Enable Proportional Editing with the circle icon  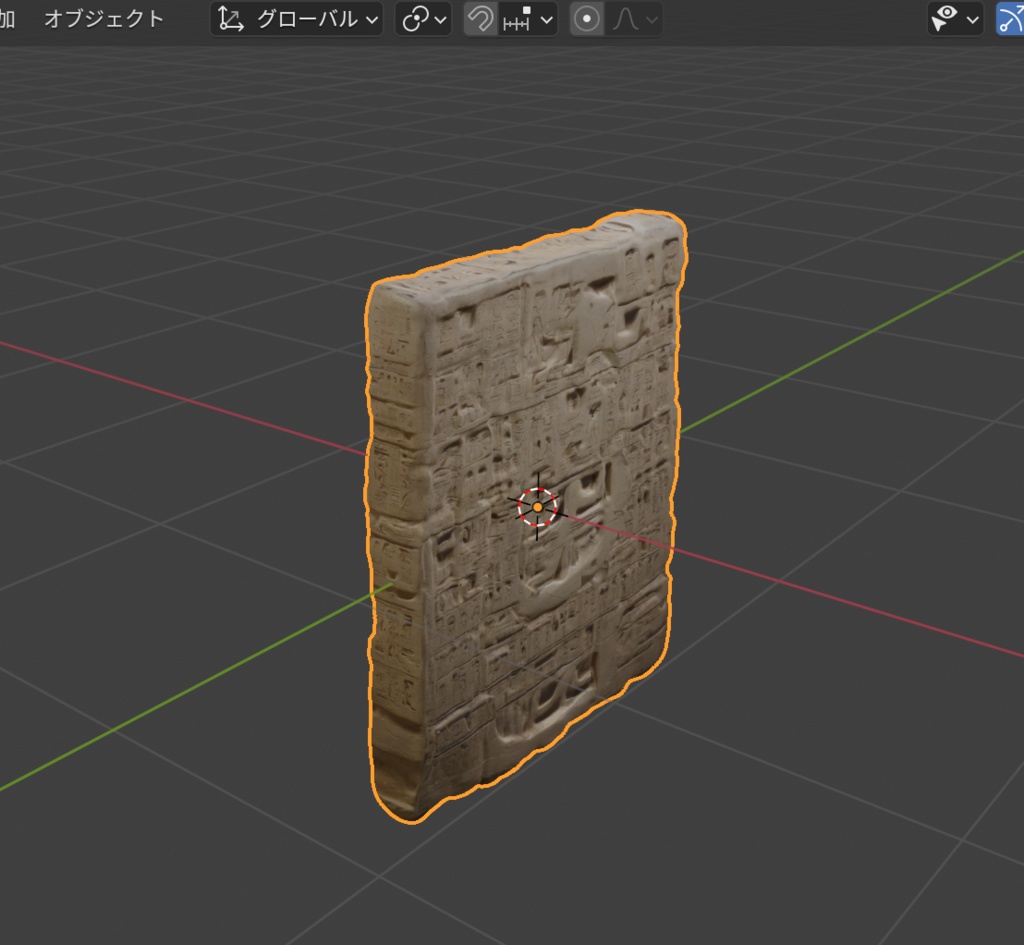(x=586, y=19)
